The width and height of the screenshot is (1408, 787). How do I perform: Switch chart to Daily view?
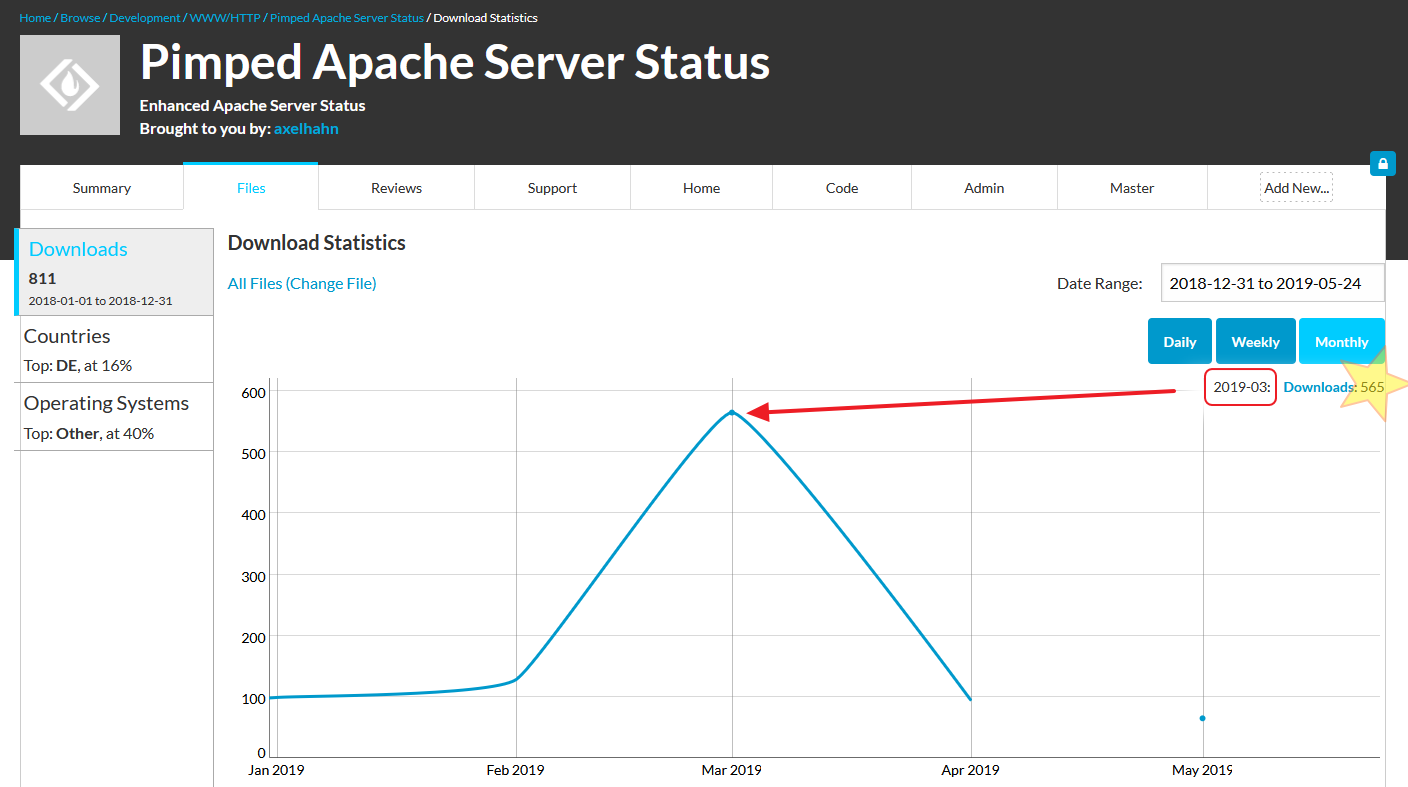(1180, 341)
